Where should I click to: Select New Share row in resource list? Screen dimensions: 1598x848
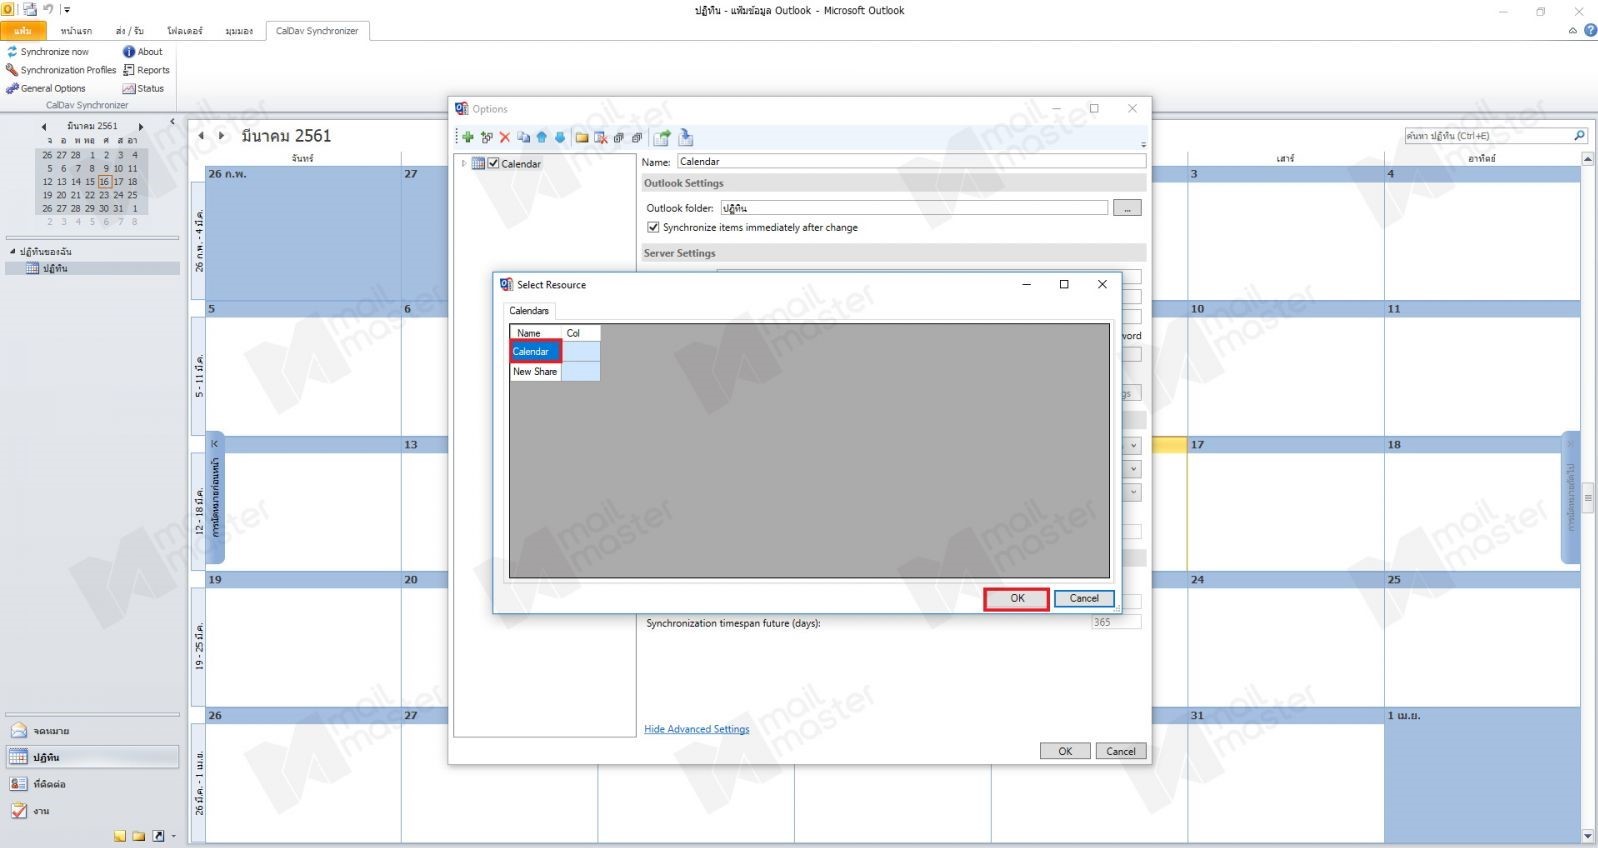tap(555, 371)
